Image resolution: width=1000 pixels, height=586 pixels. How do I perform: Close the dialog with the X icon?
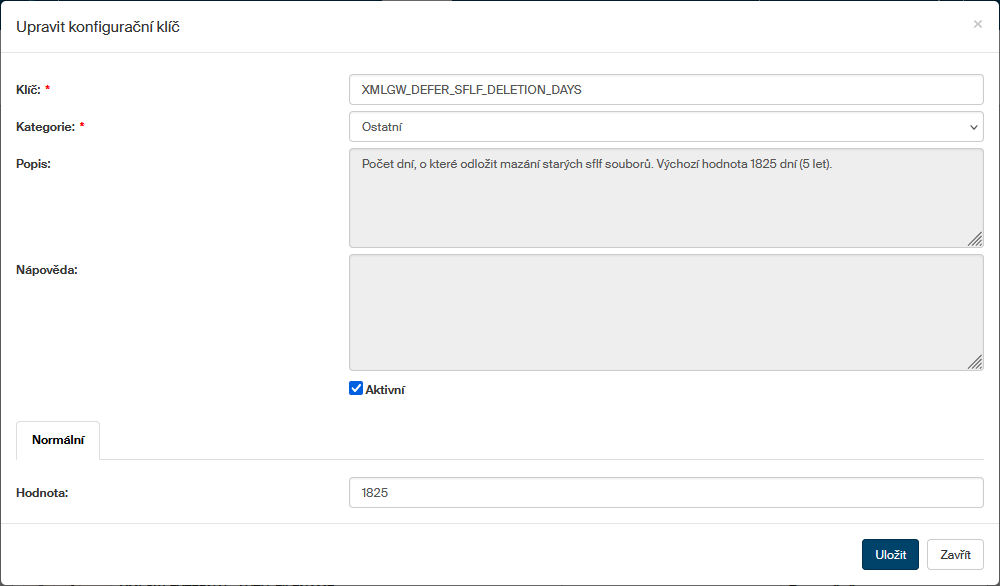(977, 24)
